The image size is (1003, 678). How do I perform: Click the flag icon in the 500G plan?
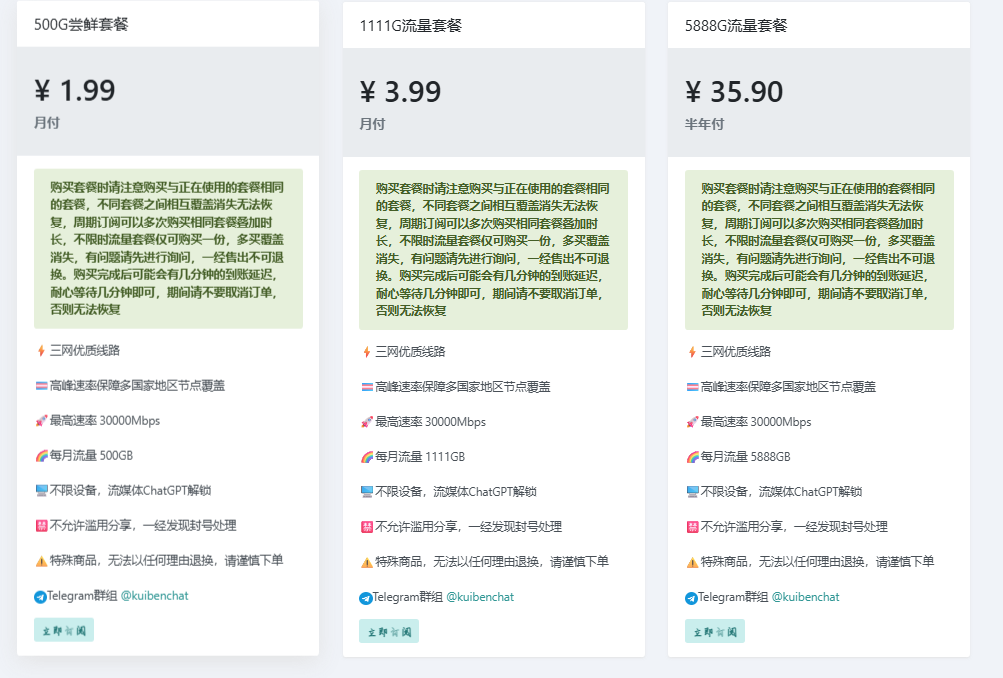pyautogui.click(x=41, y=386)
